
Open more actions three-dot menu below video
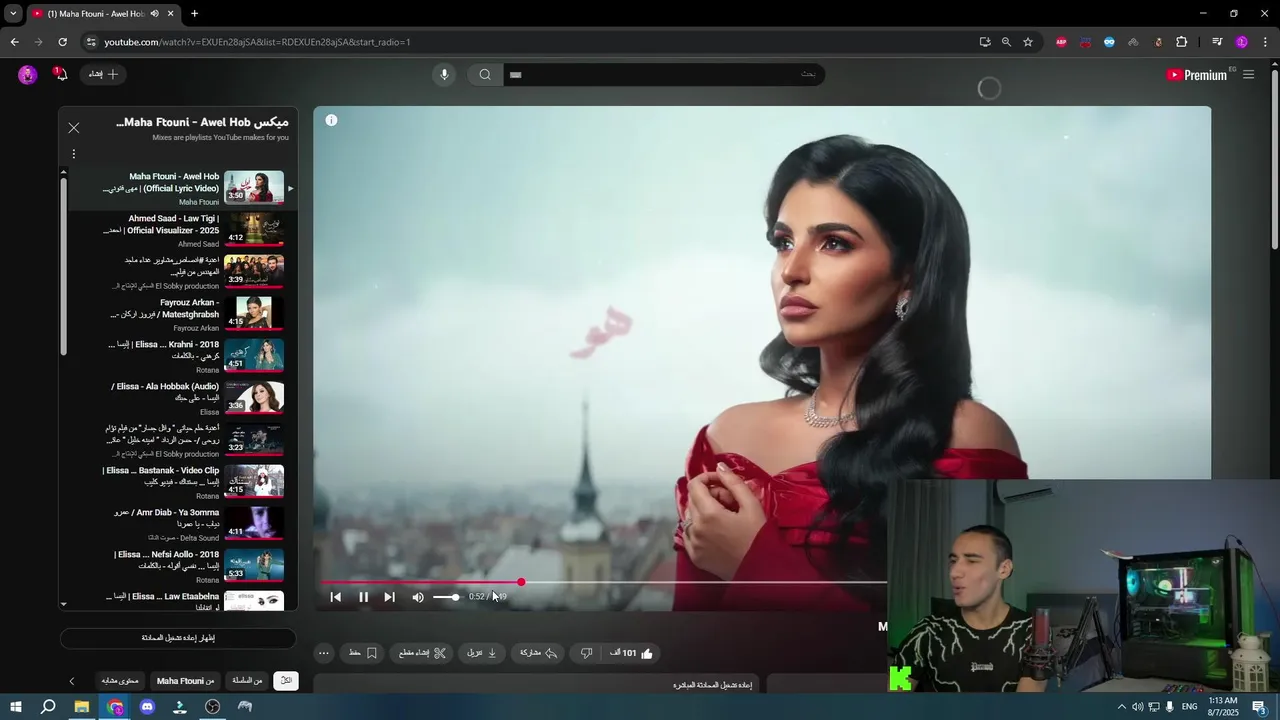tap(323, 653)
